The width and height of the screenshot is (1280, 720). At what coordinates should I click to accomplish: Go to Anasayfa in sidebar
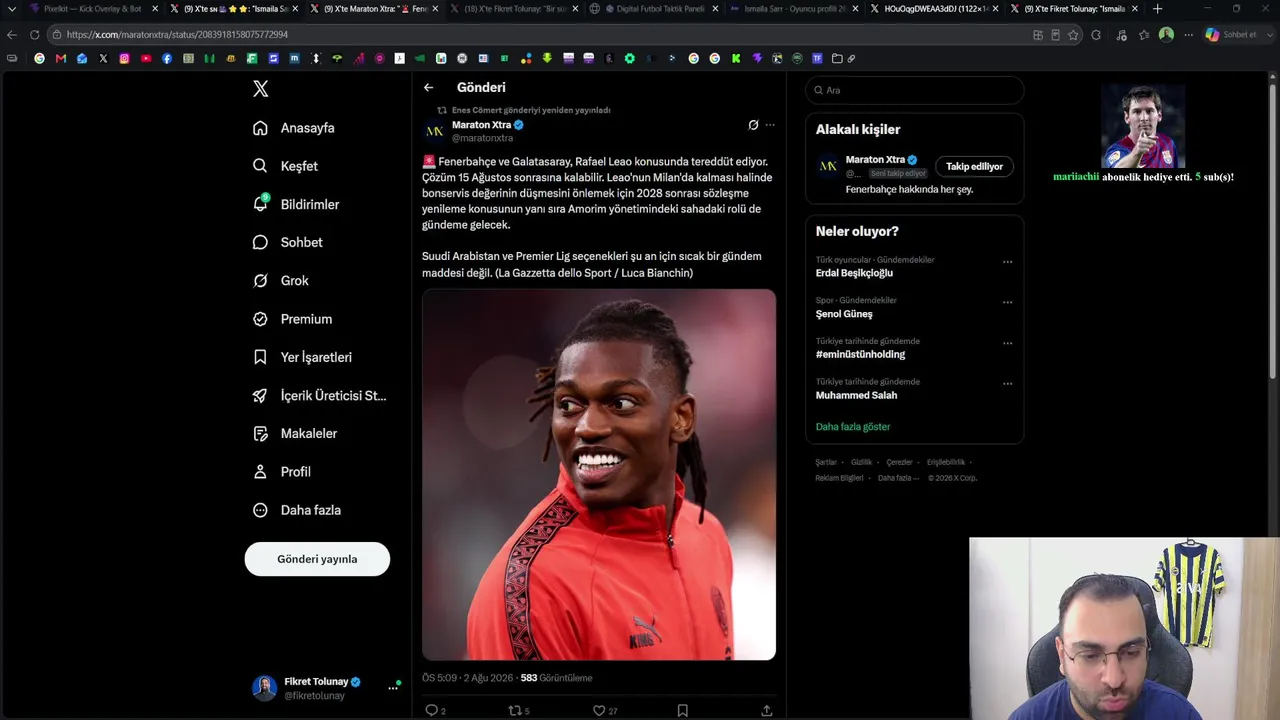294,128
